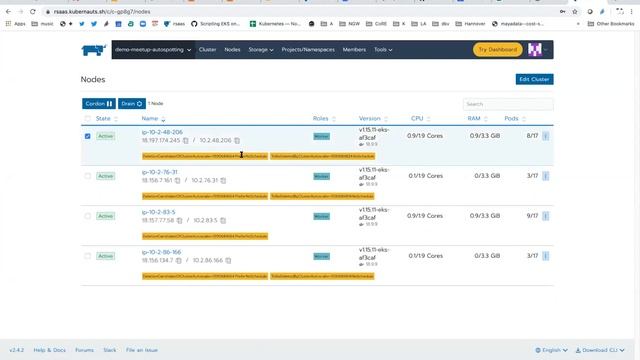Open the File an Issue footer link
640x360 pixels.
point(142,350)
